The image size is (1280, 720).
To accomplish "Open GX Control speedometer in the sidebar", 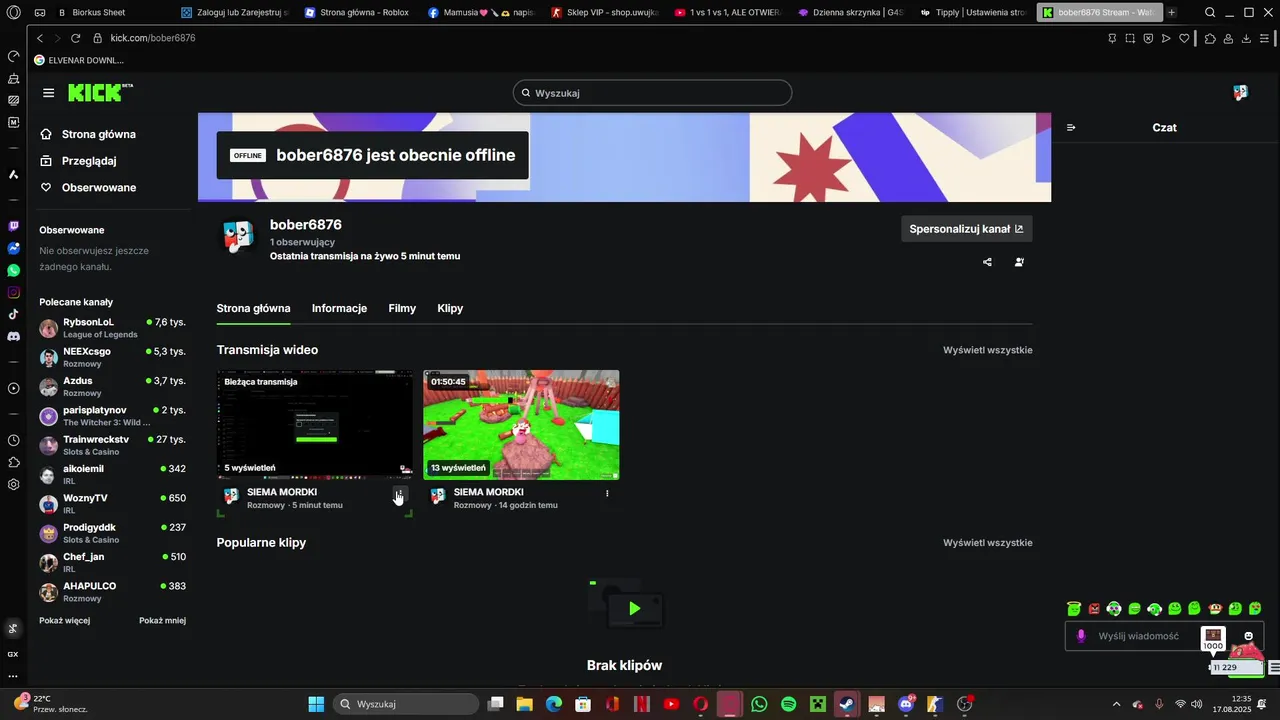I will [13, 56].
